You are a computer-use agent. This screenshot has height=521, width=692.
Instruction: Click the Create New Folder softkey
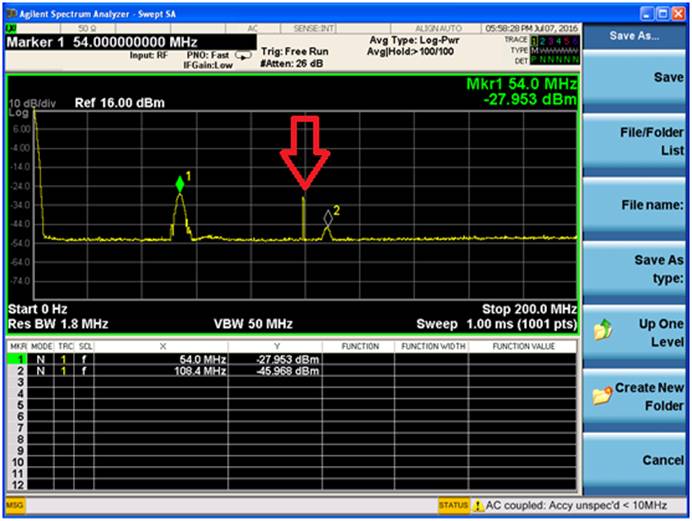[634, 396]
